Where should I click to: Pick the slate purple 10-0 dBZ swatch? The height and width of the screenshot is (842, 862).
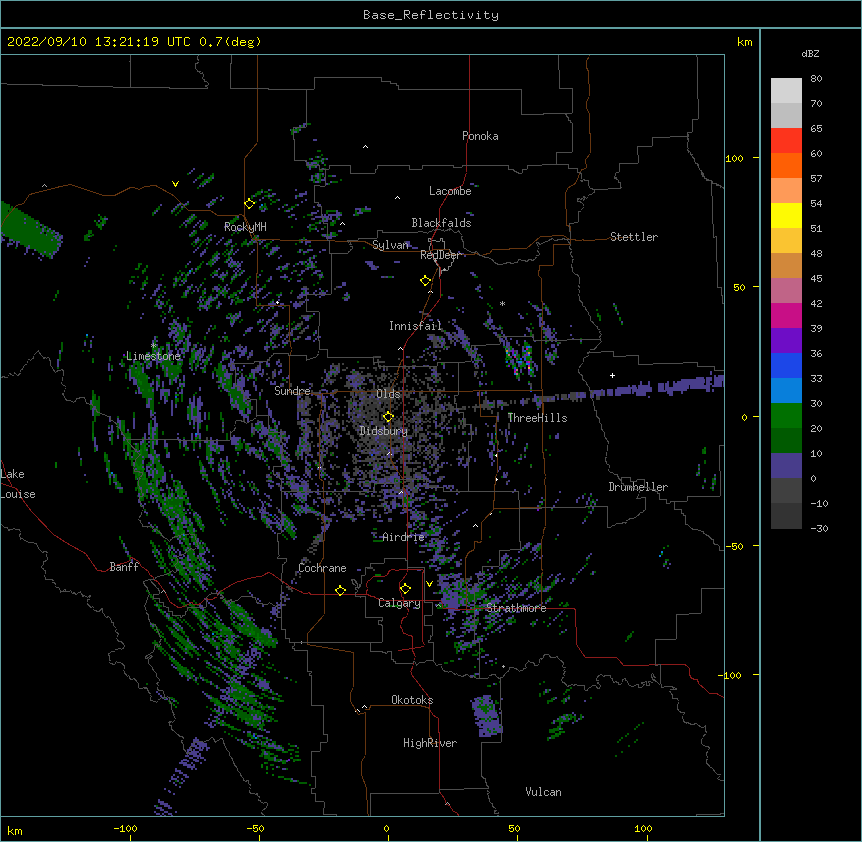tap(786, 466)
